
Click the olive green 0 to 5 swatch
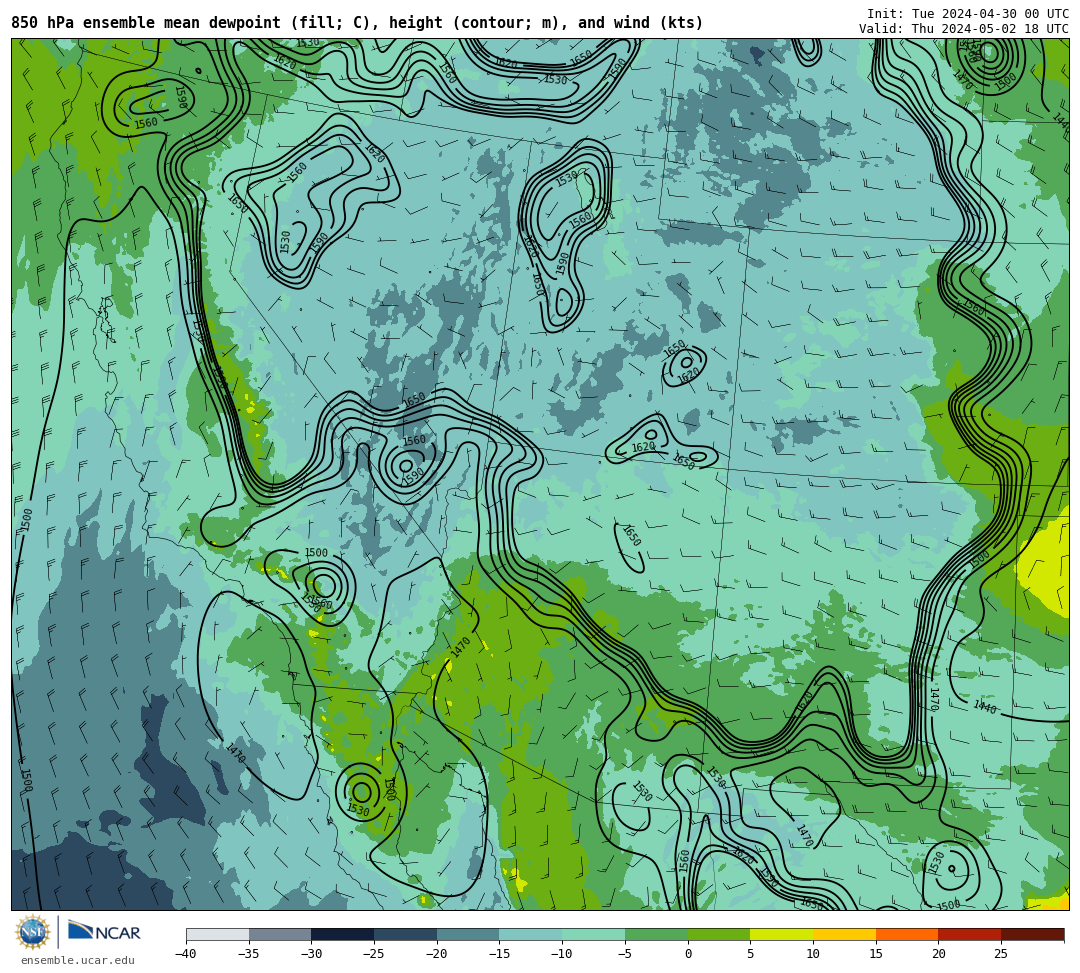tap(719, 934)
